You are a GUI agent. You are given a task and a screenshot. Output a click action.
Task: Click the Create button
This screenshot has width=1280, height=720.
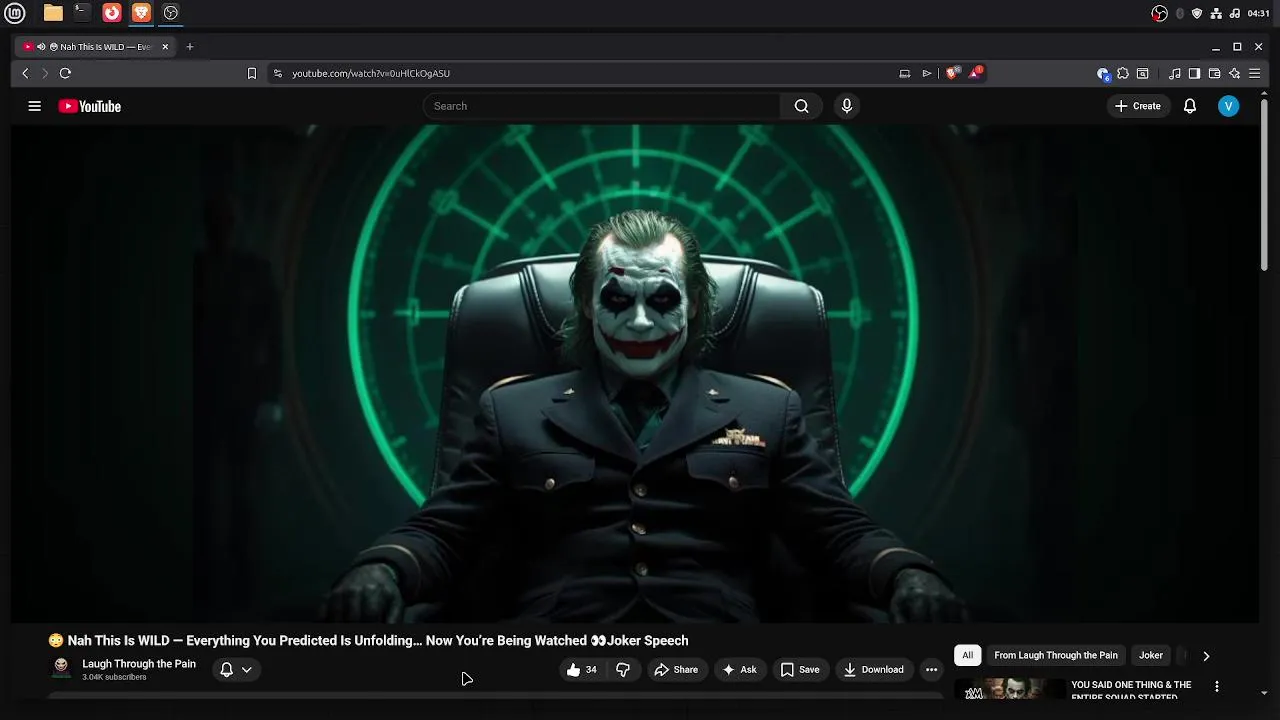1138,106
